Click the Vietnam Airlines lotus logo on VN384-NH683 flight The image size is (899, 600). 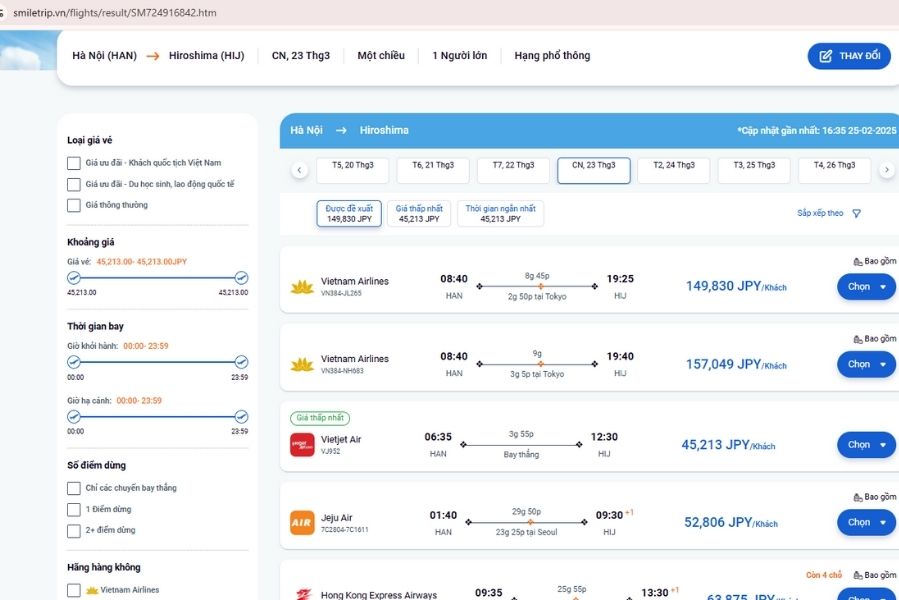[x=302, y=364]
